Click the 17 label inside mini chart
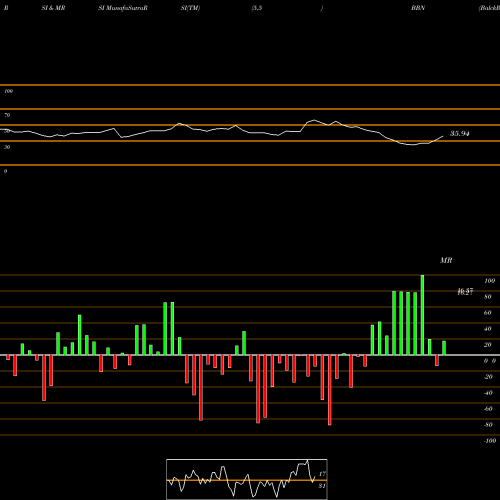500x500 pixels. (x=322, y=474)
